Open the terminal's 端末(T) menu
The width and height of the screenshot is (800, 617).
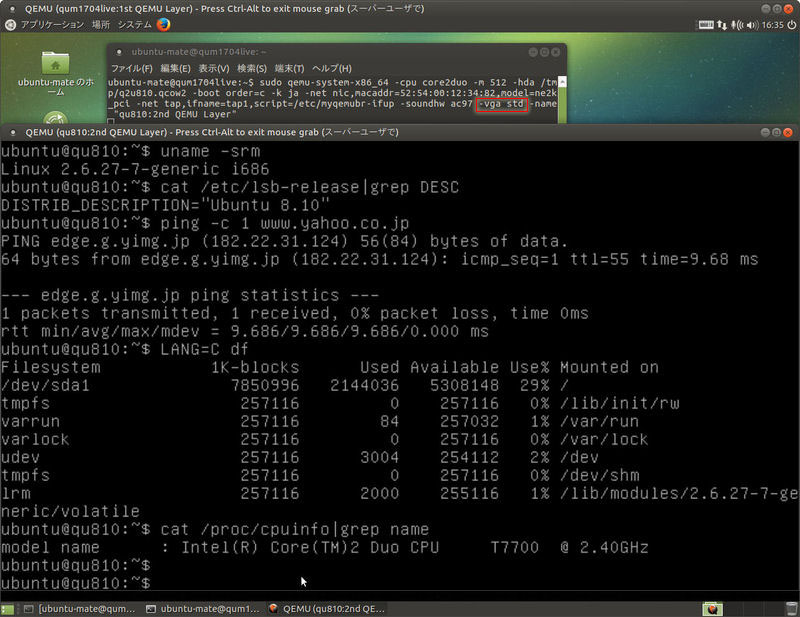click(289, 68)
